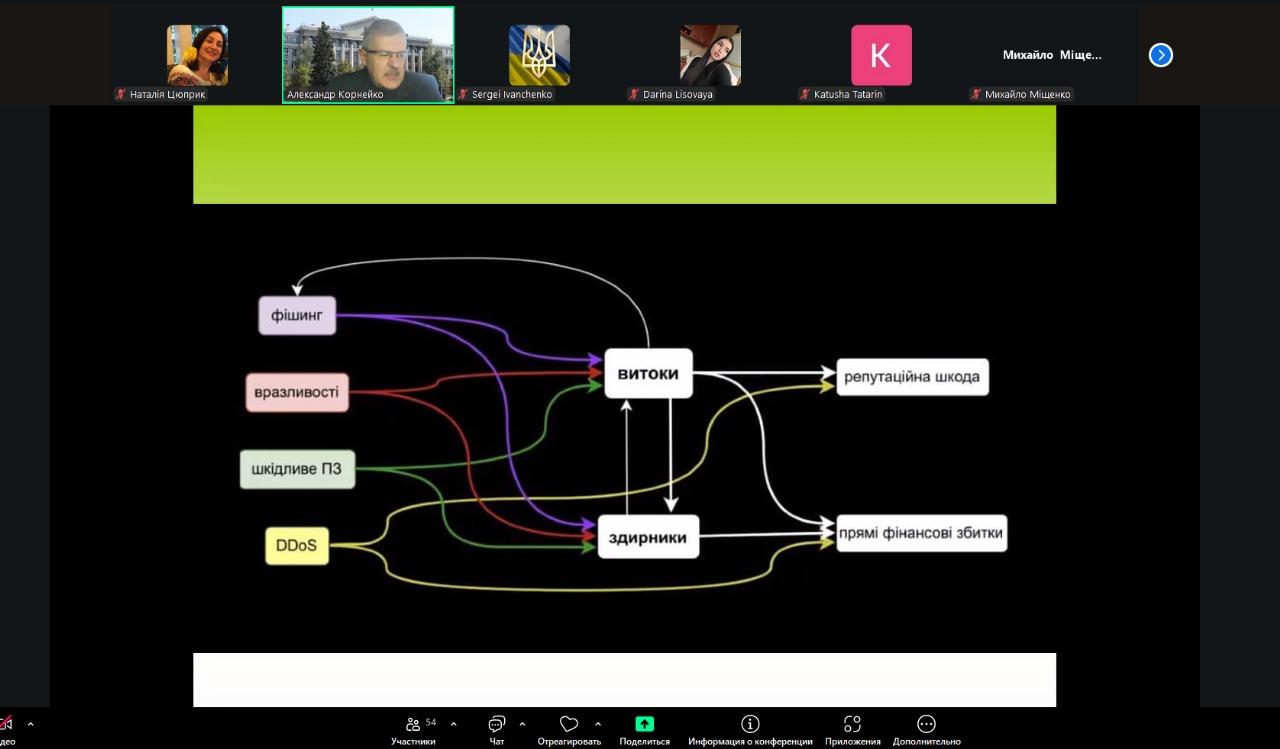This screenshot has height=749, width=1280.
Task: Select Sergei Ivanchenko's trident avatar
Action: click(539, 55)
